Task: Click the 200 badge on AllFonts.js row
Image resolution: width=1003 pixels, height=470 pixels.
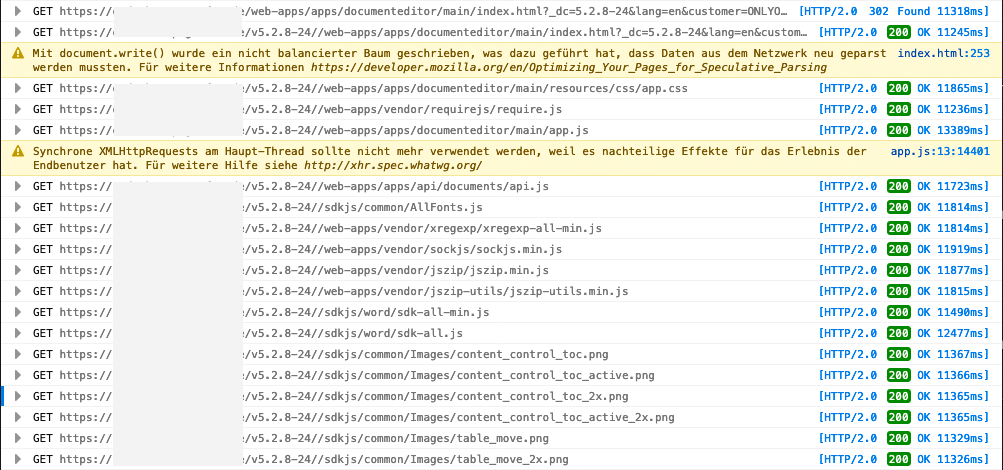Action: tap(899, 207)
